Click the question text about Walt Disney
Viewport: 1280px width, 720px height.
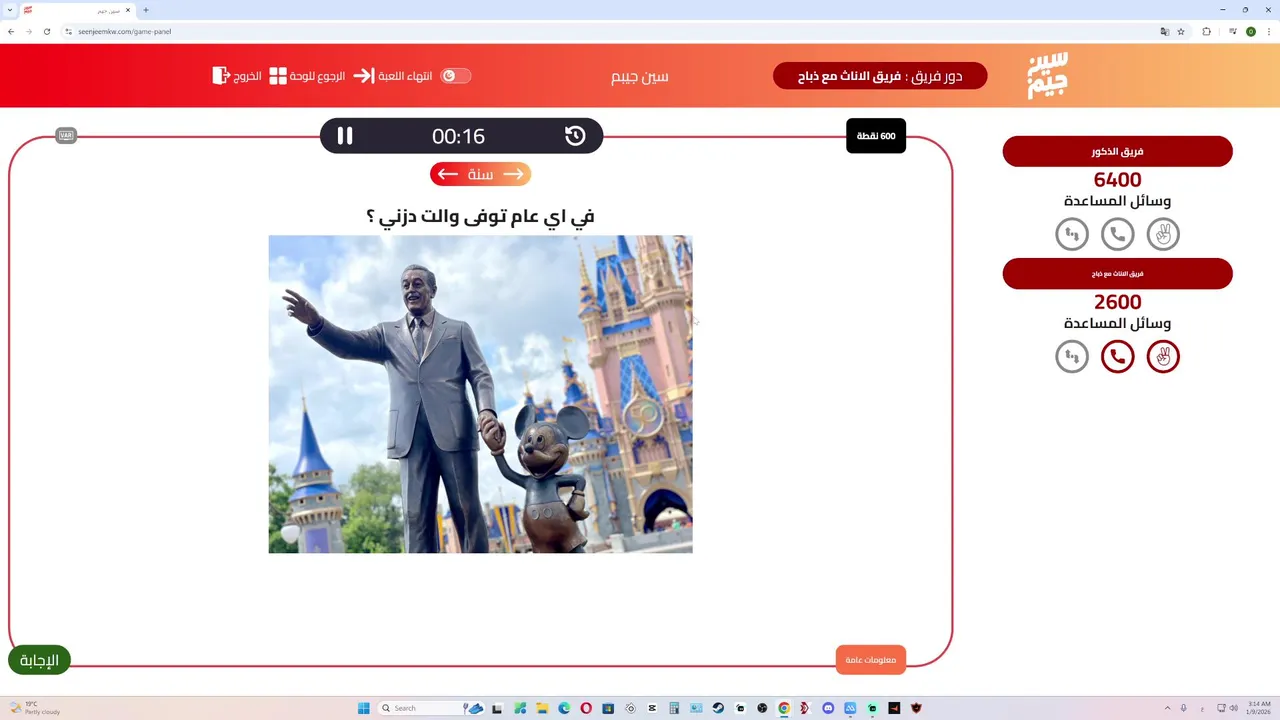(x=481, y=215)
